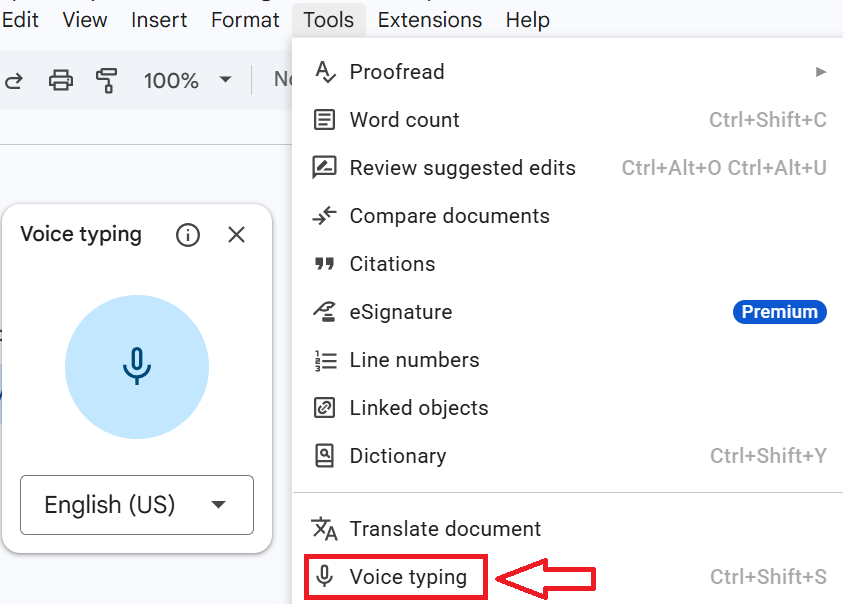Viewport: 843px width, 604px height.
Task: Choose Review suggested edits from the menu
Action: 569,168
